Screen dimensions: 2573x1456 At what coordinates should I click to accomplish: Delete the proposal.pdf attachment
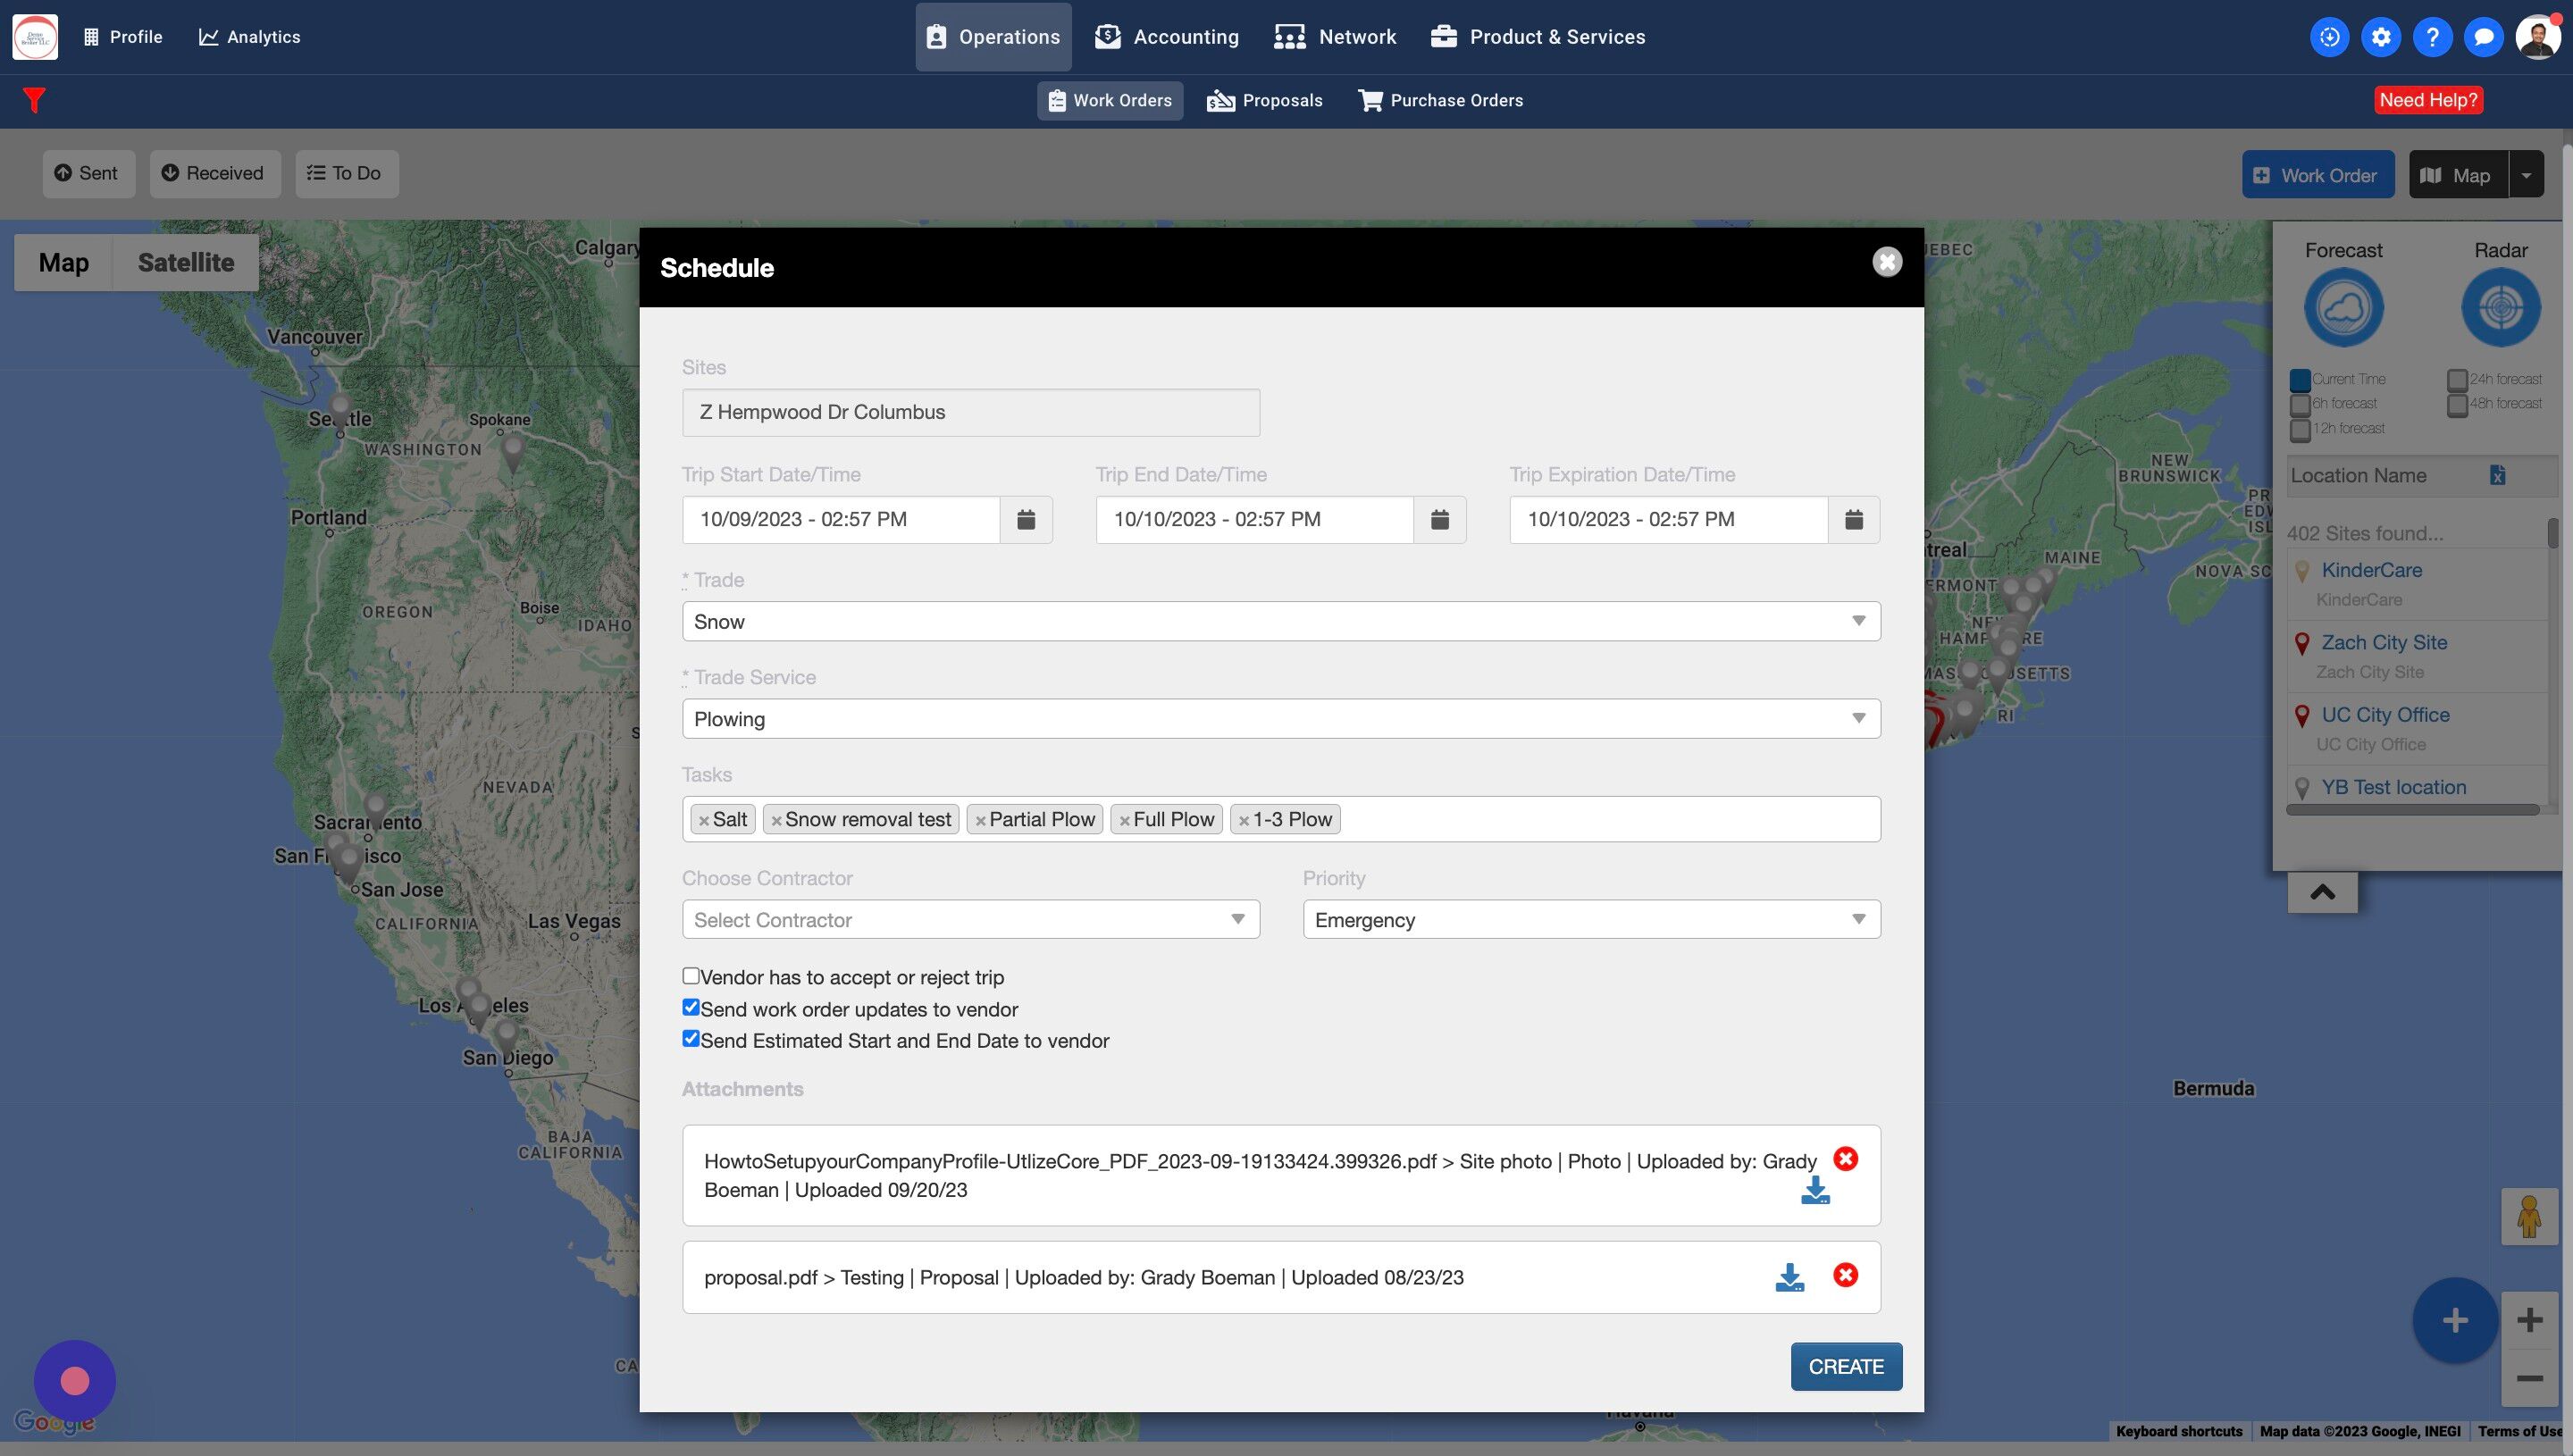(1845, 1275)
